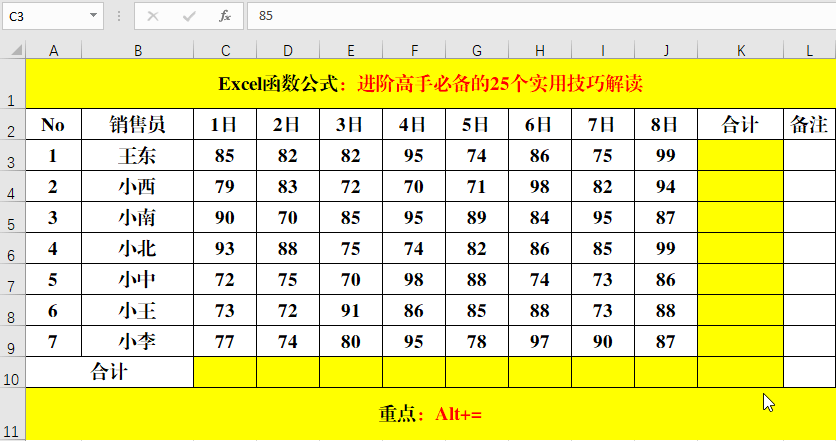Click the '重点：Alt+=' note cell
Image resolution: width=836 pixels, height=441 pixels.
pyautogui.click(x=431, y=414)
